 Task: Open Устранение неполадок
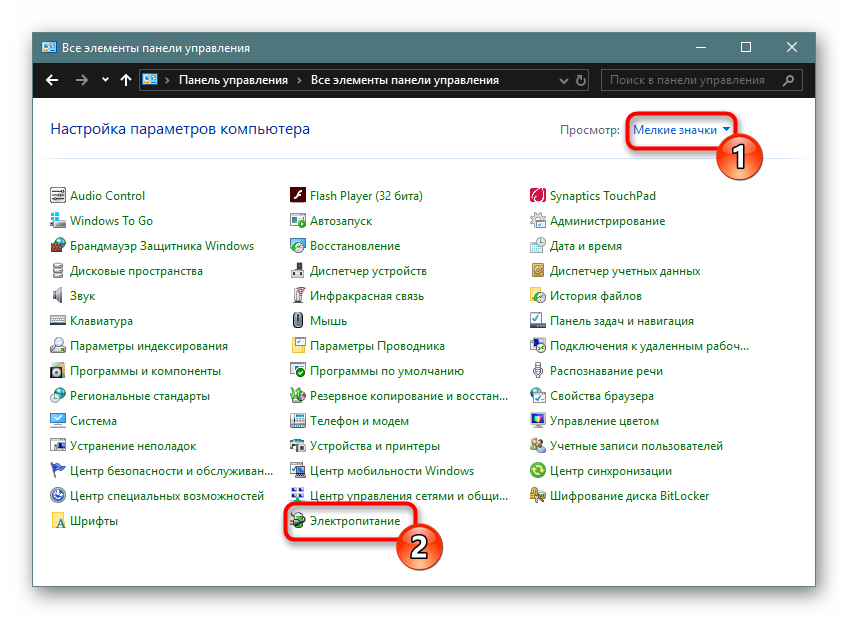[133, 445]
